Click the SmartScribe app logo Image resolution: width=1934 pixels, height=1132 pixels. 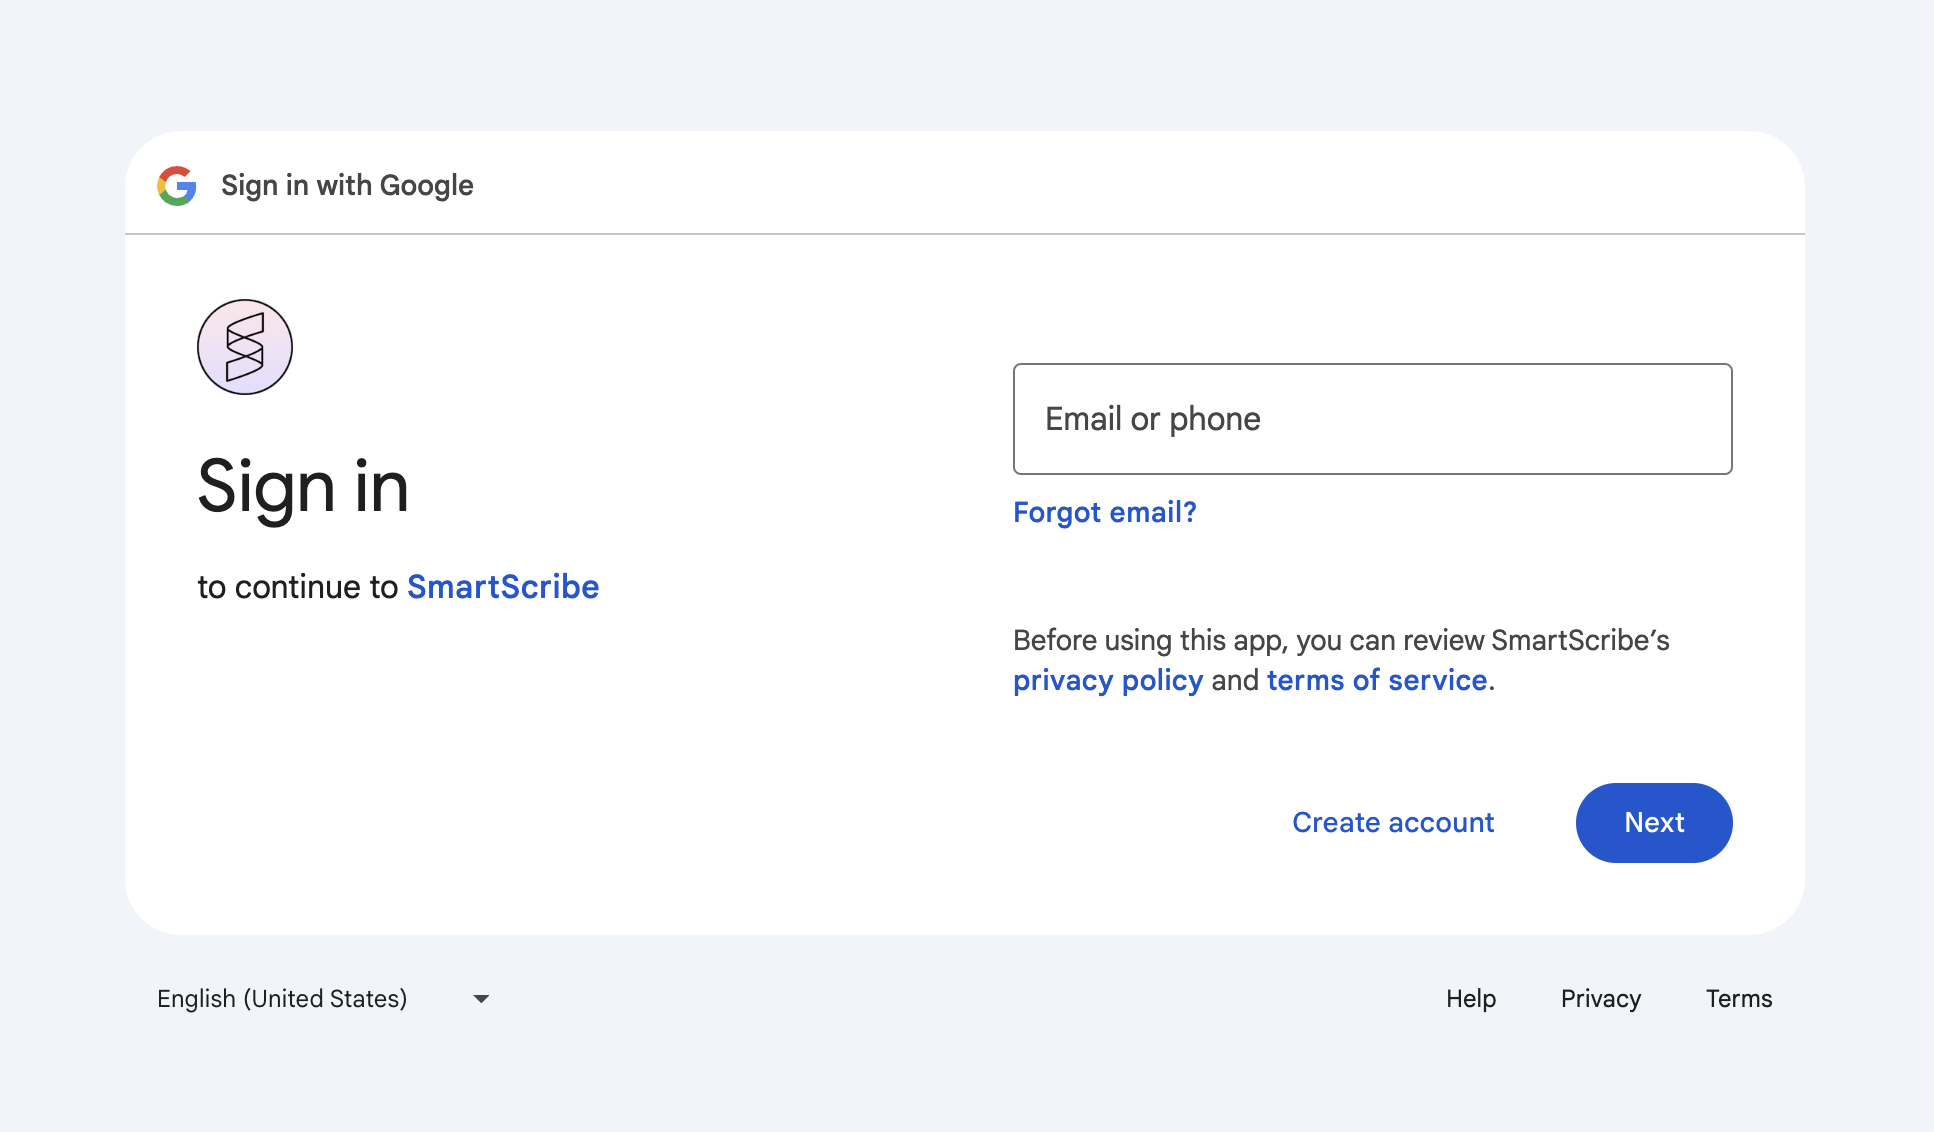tap(245, 347)
